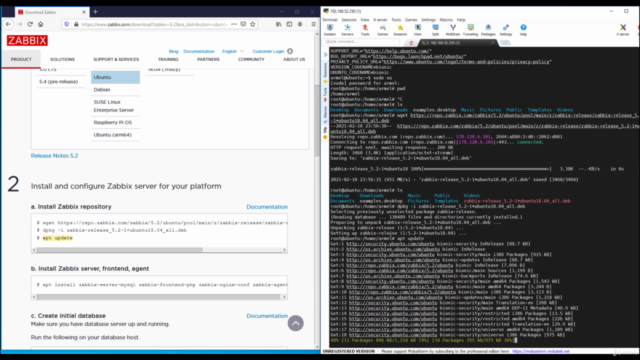Go back in the Firefox browser
This screenshot has height=360, width=640.
click(x=9, y=24)
